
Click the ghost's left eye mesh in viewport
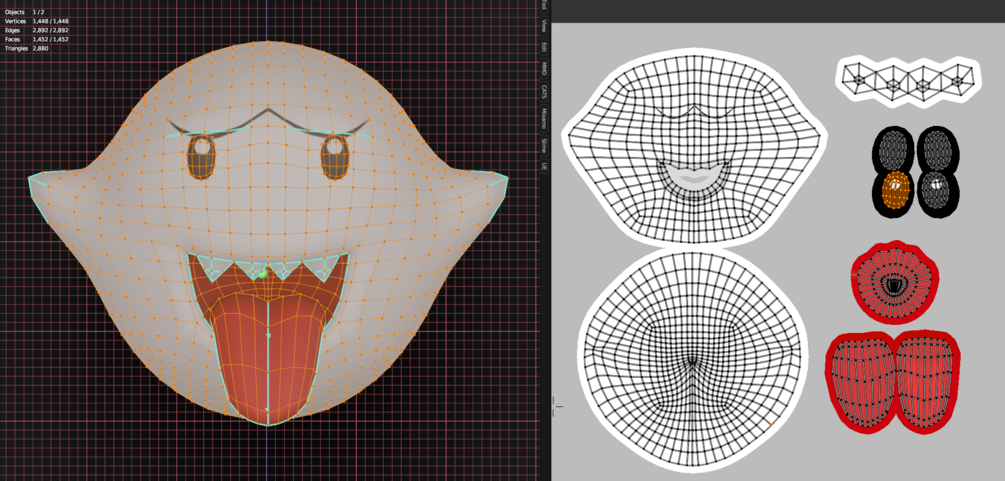pos(201,156)
